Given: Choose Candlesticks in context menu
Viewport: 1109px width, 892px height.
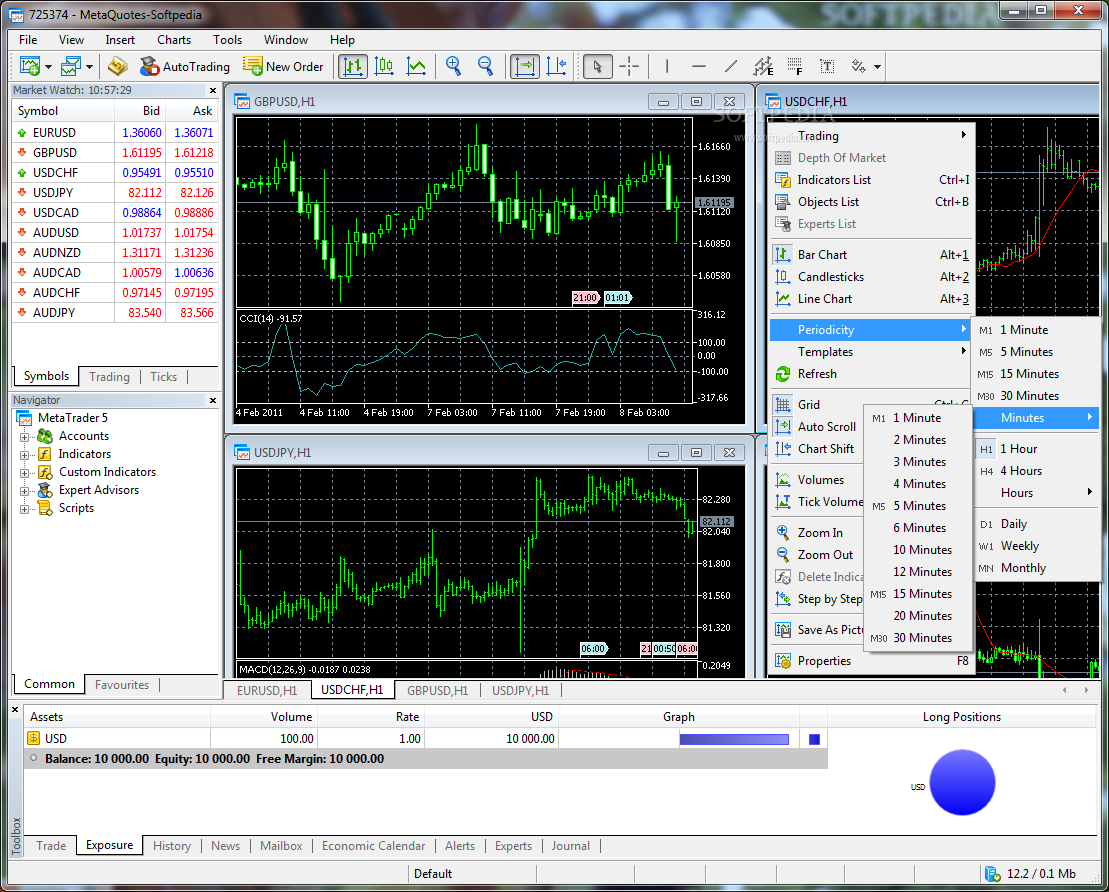Looking at the screenshot, I should pyautogui.click(x=871, y=277).
